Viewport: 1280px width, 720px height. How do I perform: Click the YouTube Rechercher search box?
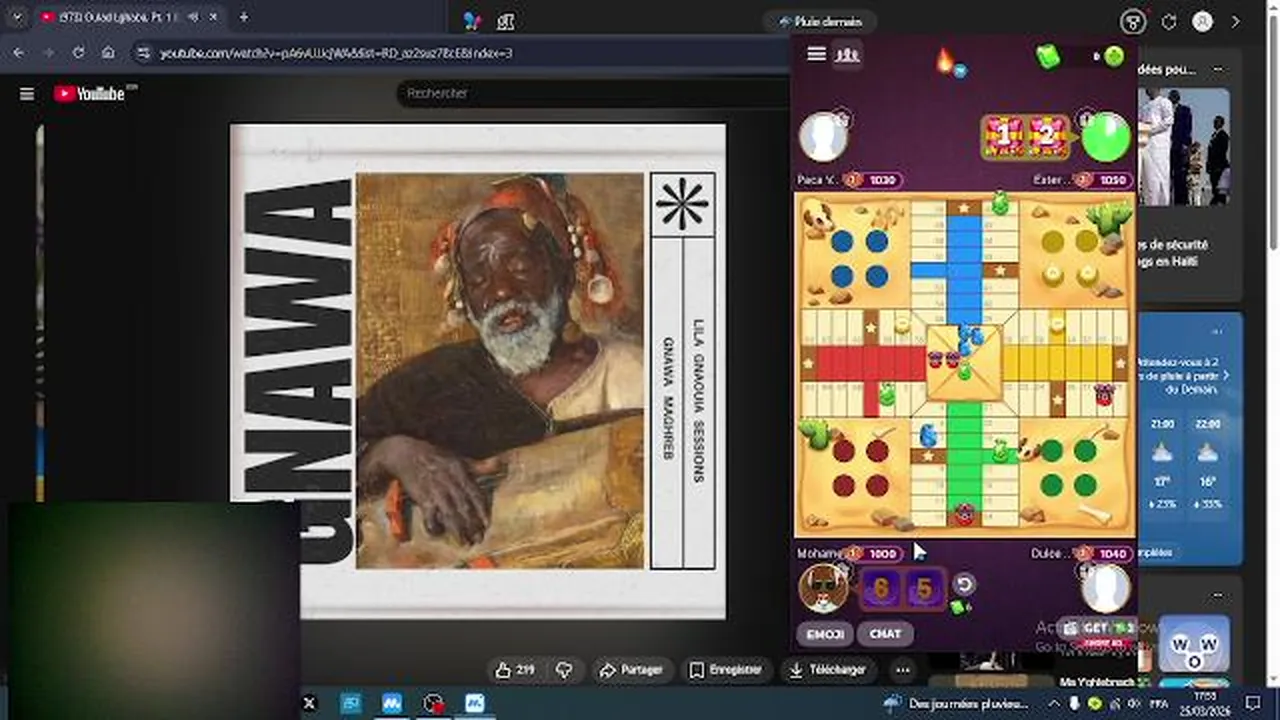[595, 93]
